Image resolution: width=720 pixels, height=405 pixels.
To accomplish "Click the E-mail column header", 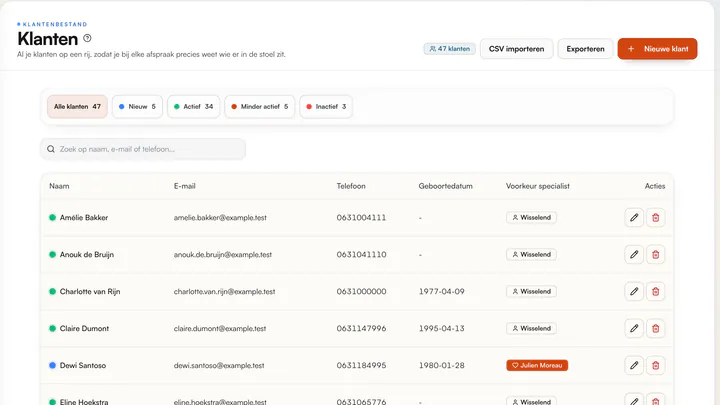I will coord(185,186).
